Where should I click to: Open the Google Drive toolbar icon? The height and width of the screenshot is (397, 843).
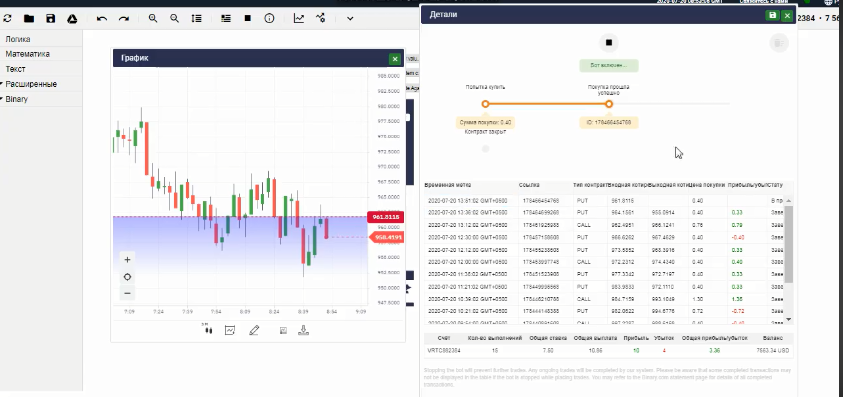pos(72,18)
